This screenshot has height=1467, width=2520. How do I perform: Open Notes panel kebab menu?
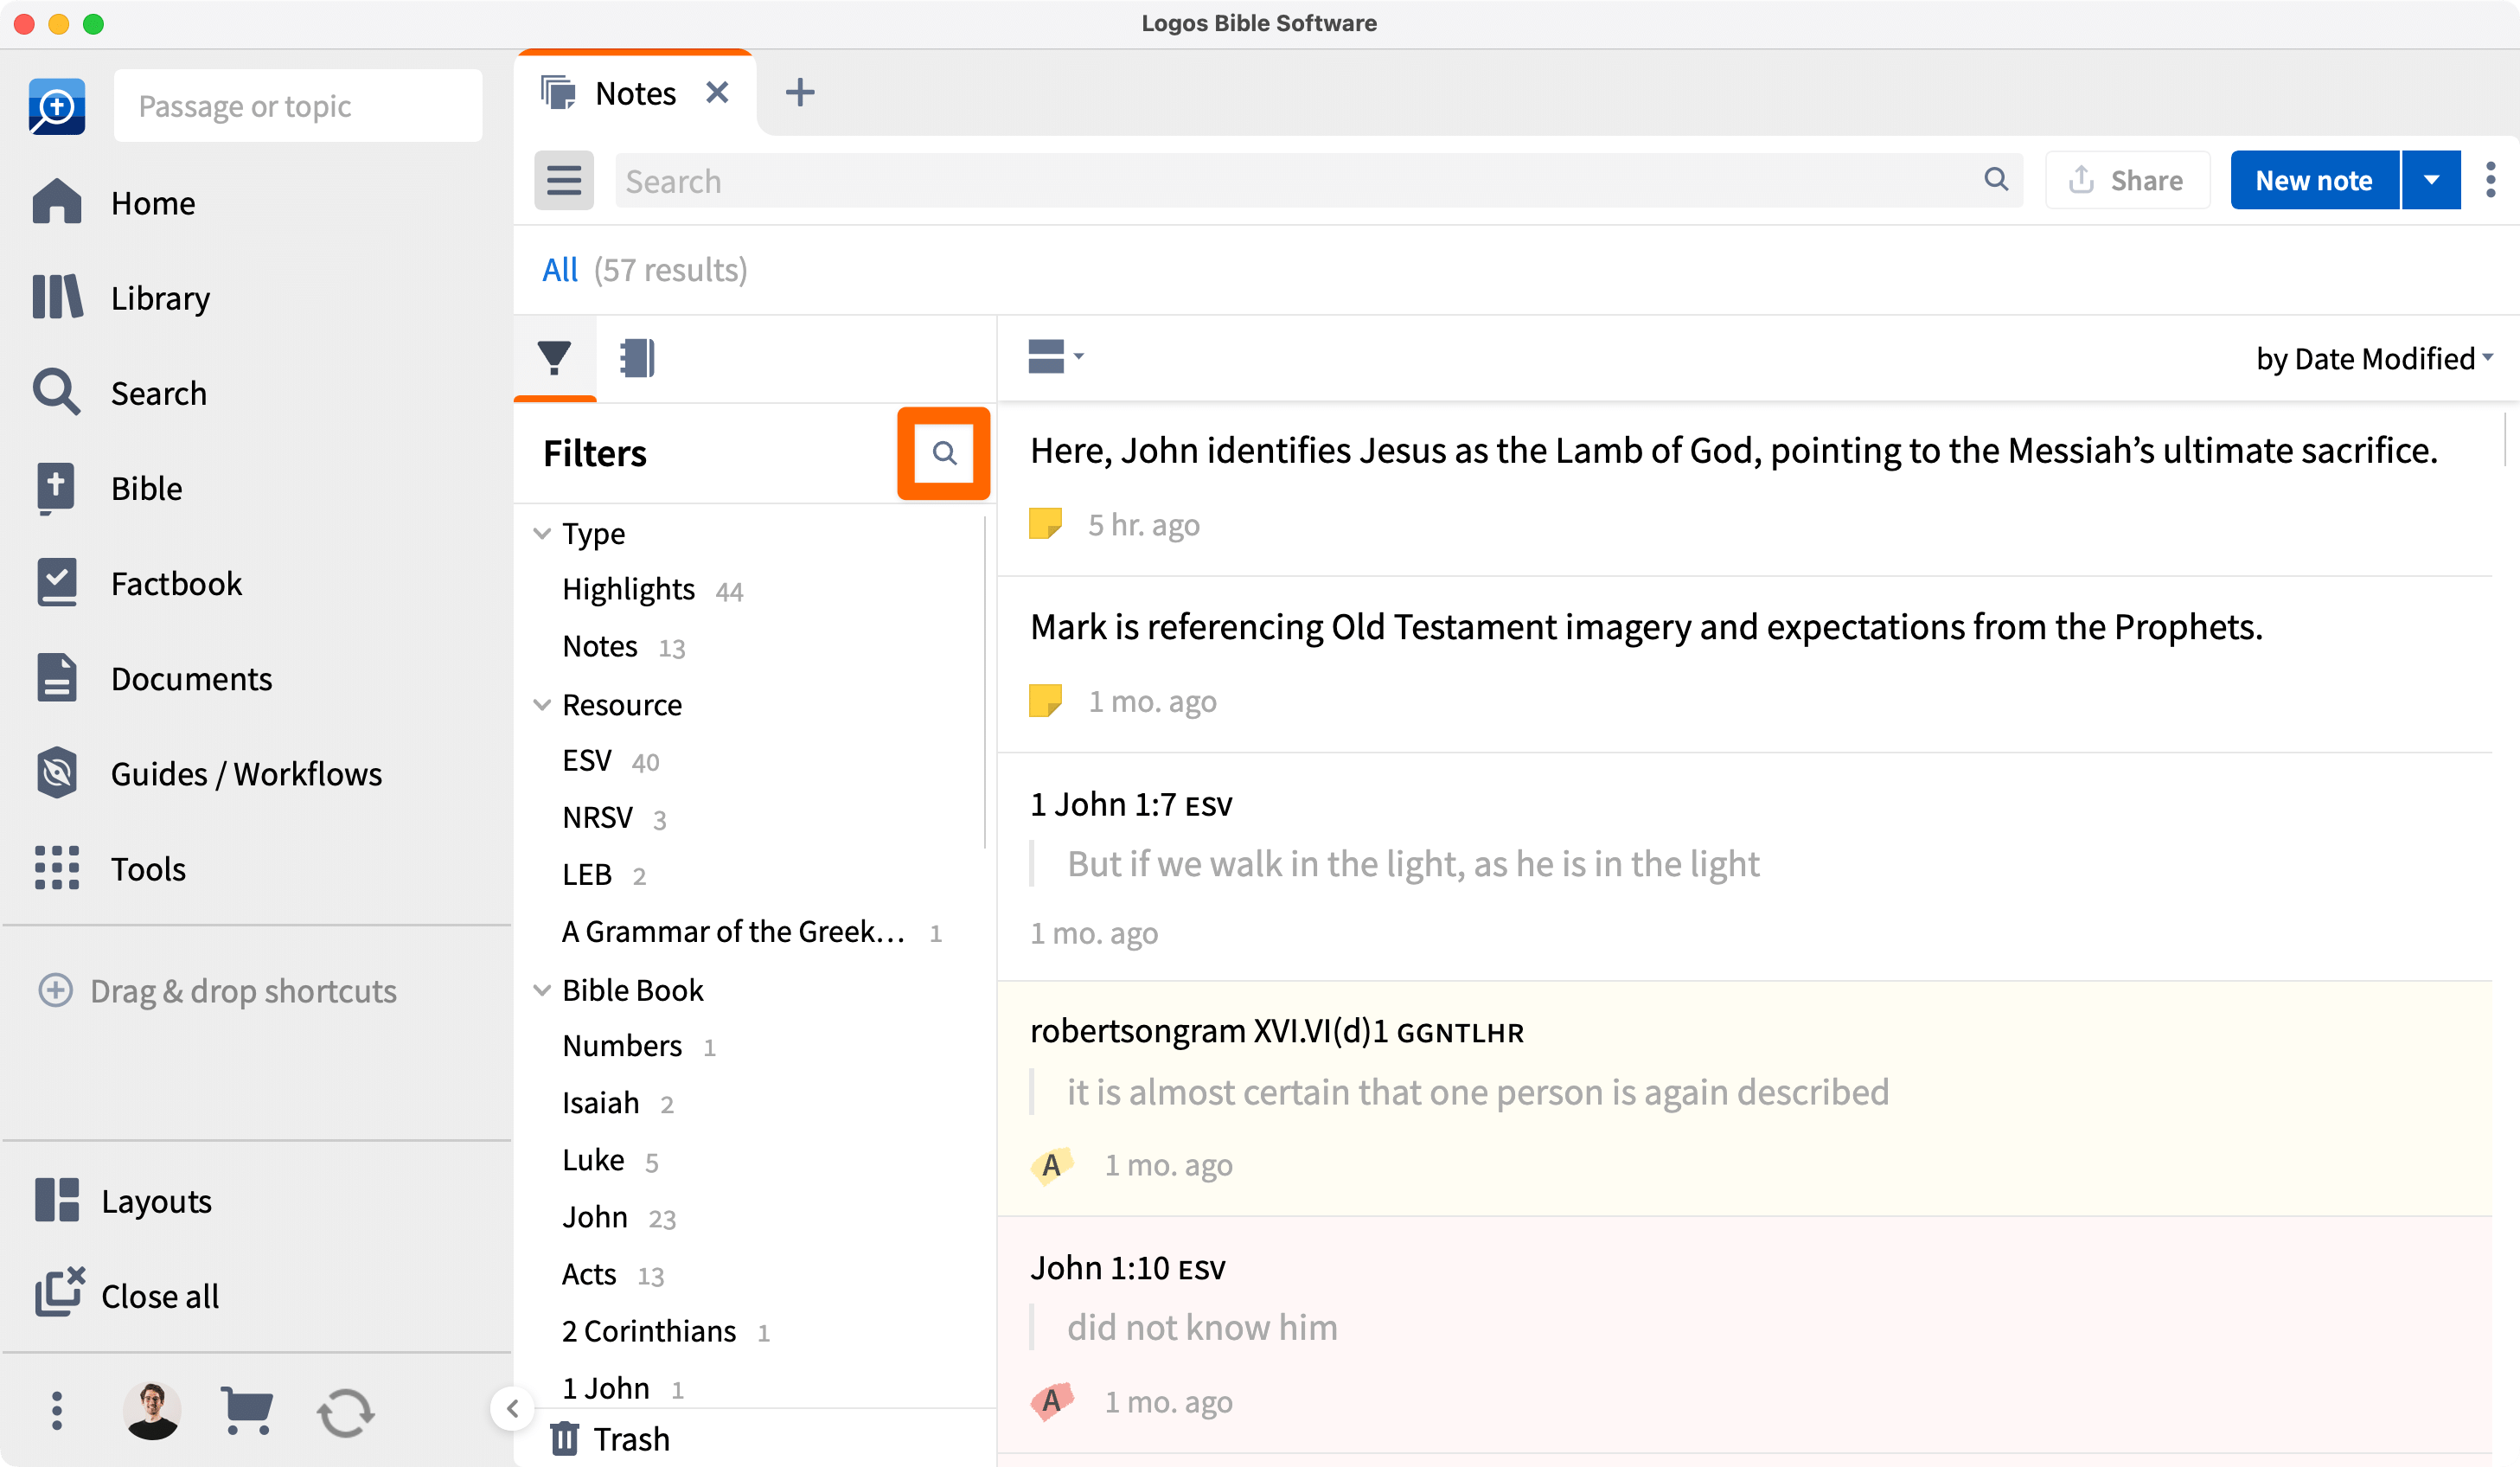coord(2490,181)
